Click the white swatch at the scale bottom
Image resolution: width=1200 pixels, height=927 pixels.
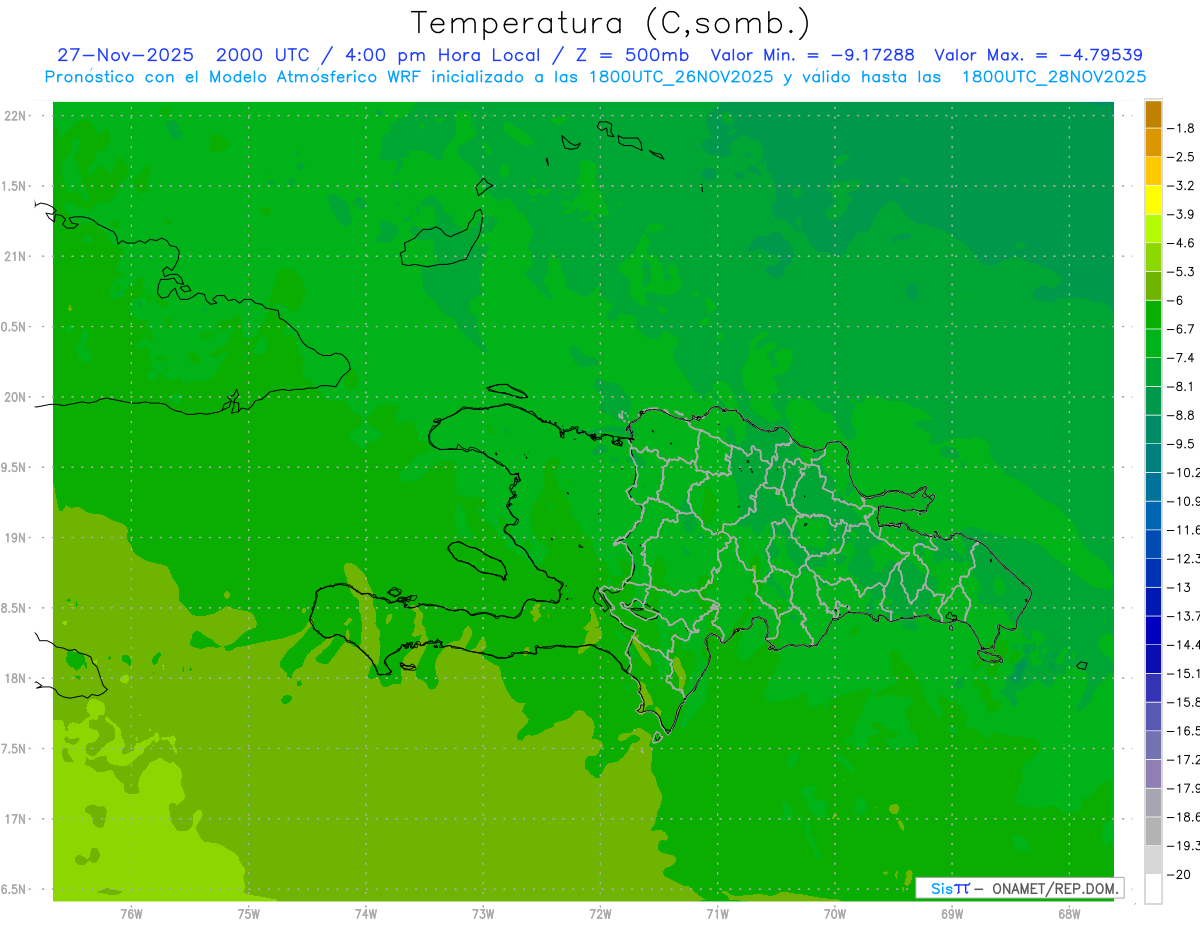[x=1153, y=889]
